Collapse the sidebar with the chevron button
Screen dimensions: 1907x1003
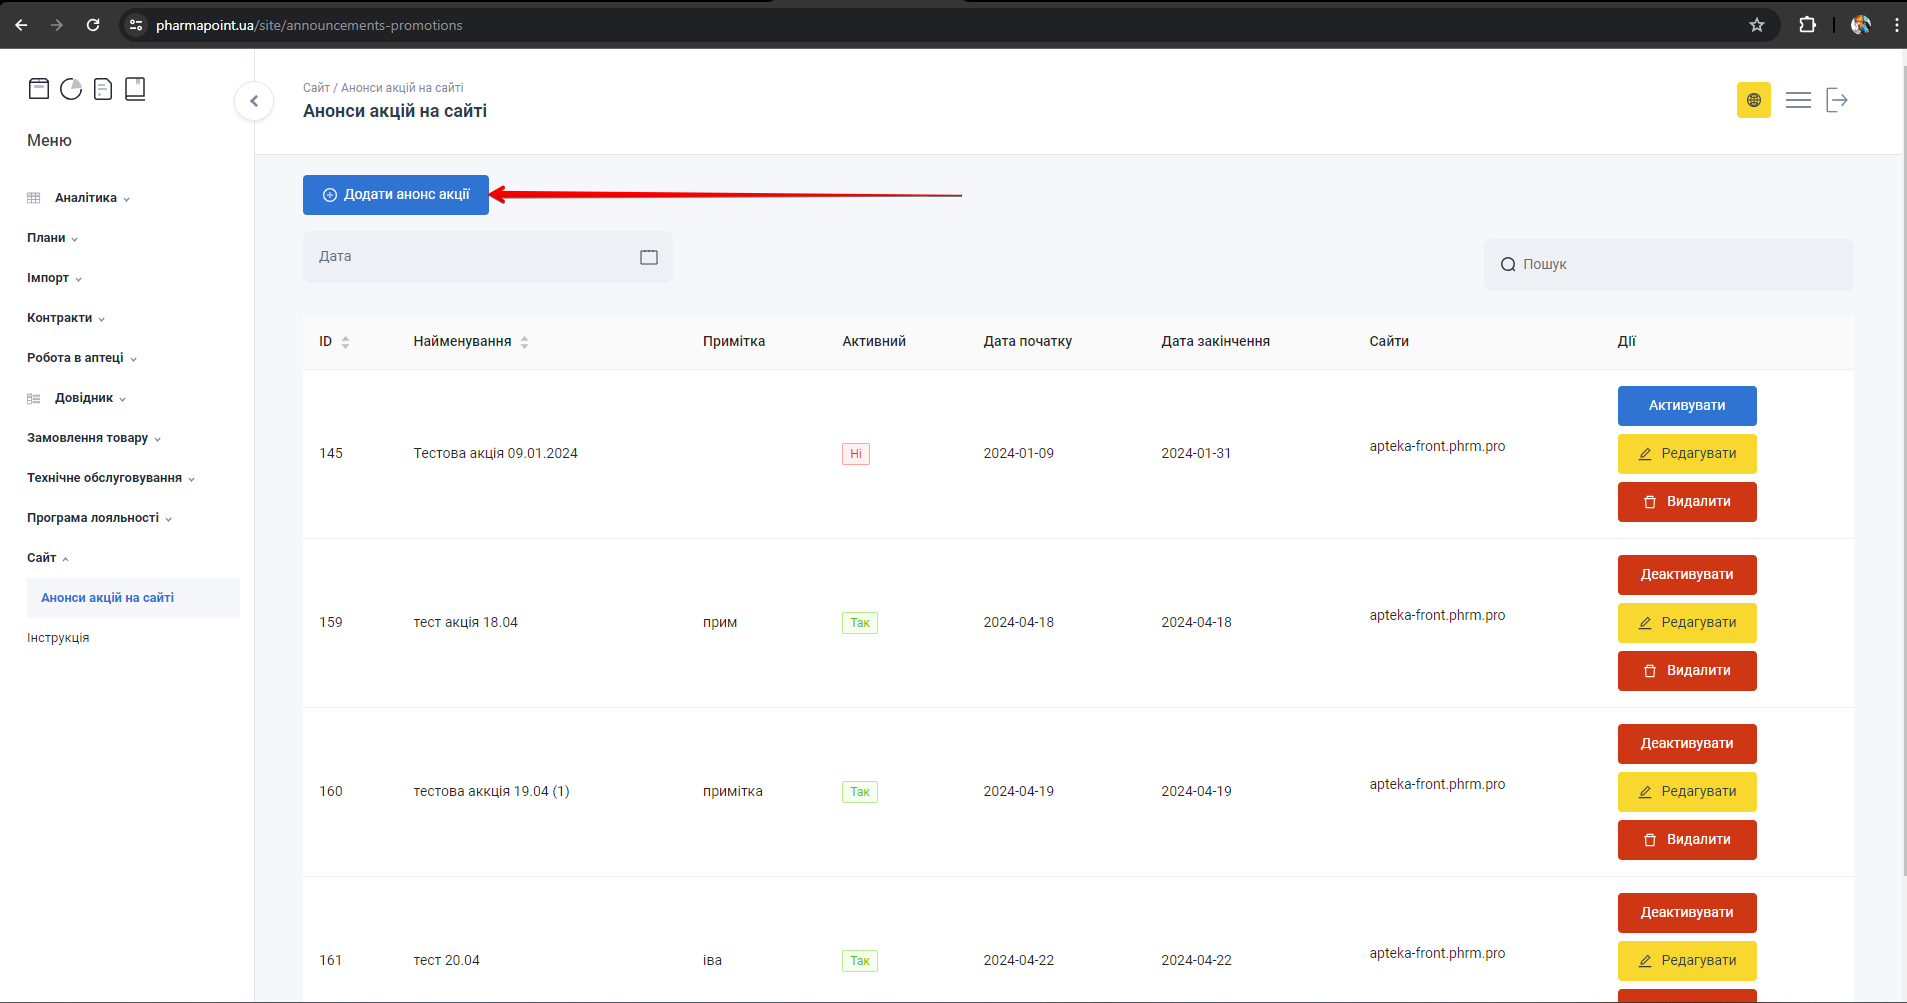(x=254, y=101)
